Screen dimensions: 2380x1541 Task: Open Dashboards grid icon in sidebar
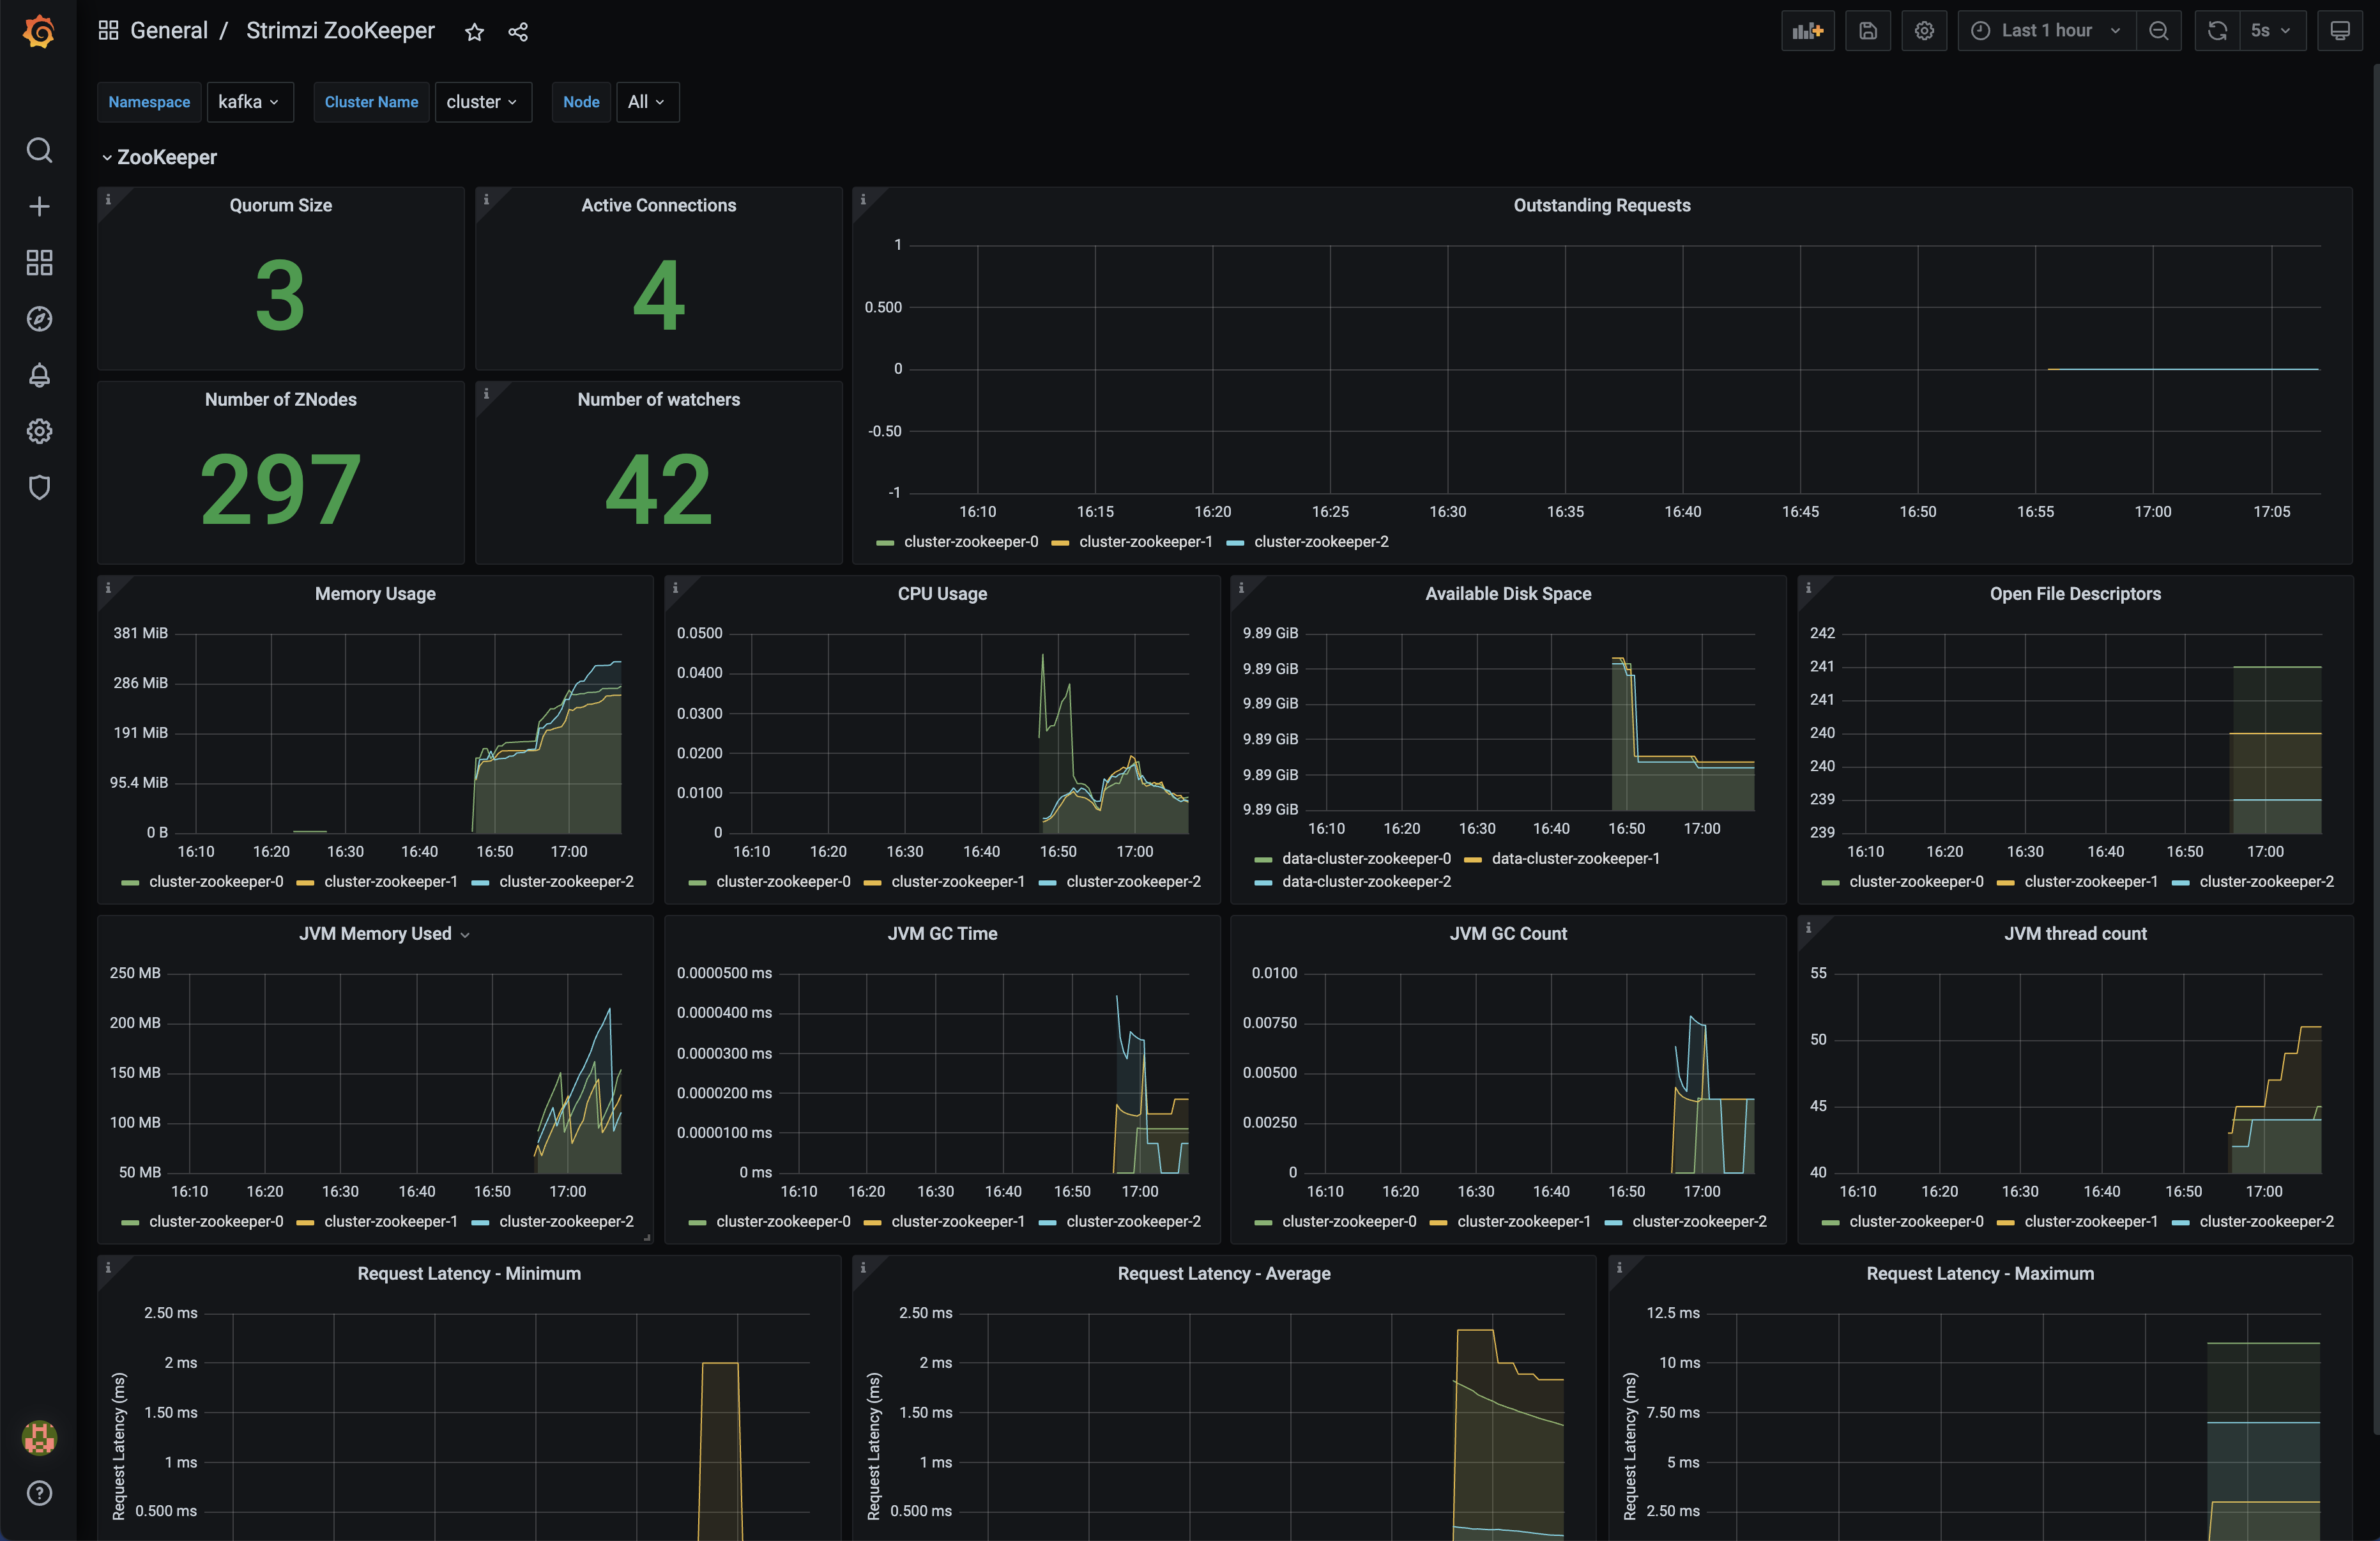(39, 262)
